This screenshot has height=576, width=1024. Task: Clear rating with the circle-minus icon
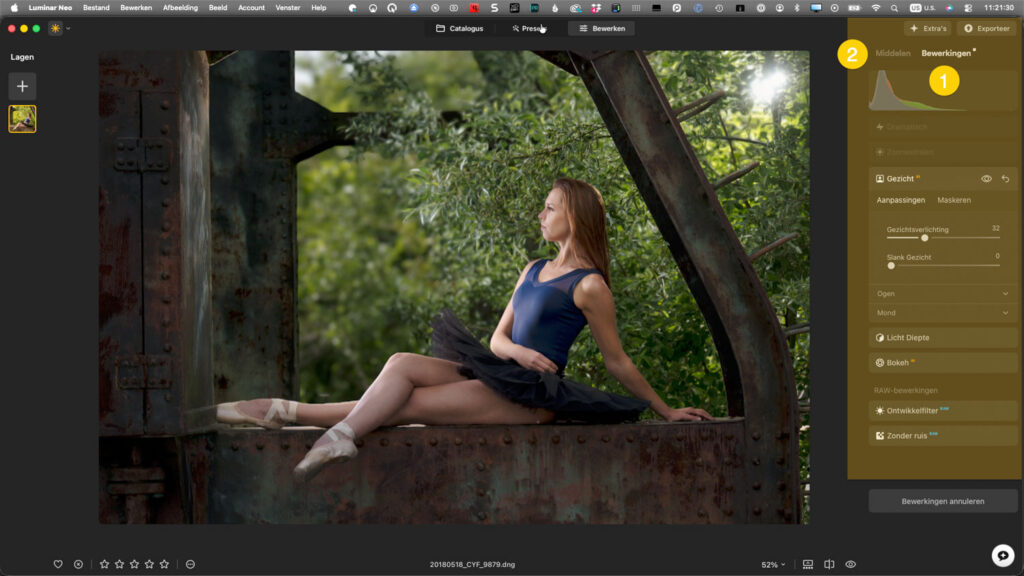pyautogui.click(x=191, y=564)
